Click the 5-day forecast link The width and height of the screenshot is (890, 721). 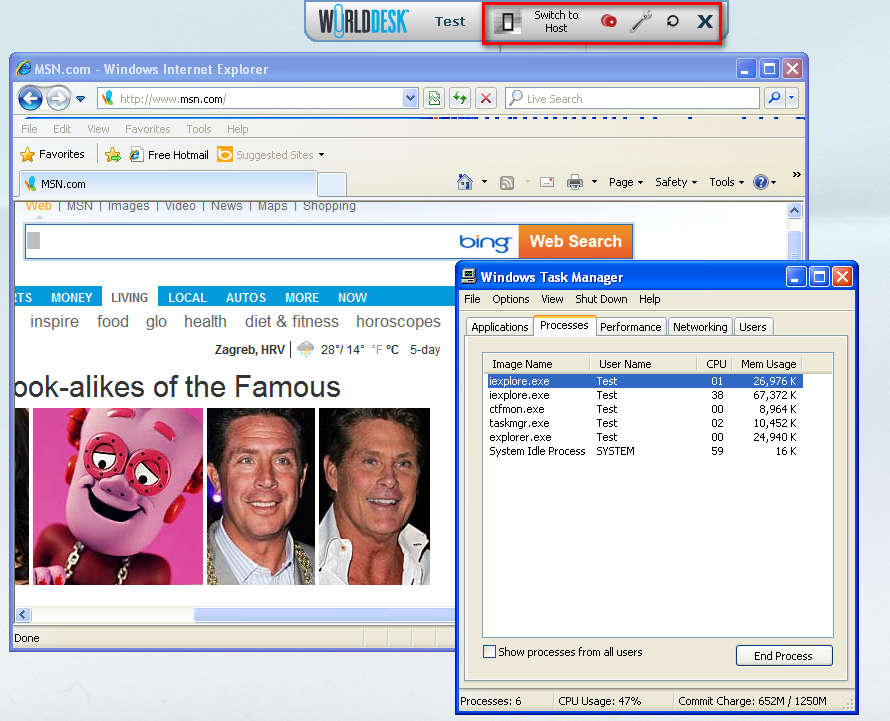pos(425,350)
